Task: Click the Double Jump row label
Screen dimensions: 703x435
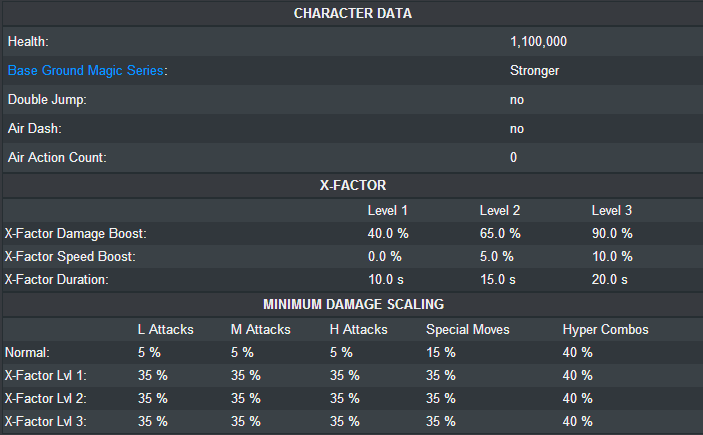Action: pyautogui.click(x=48, y=100)
